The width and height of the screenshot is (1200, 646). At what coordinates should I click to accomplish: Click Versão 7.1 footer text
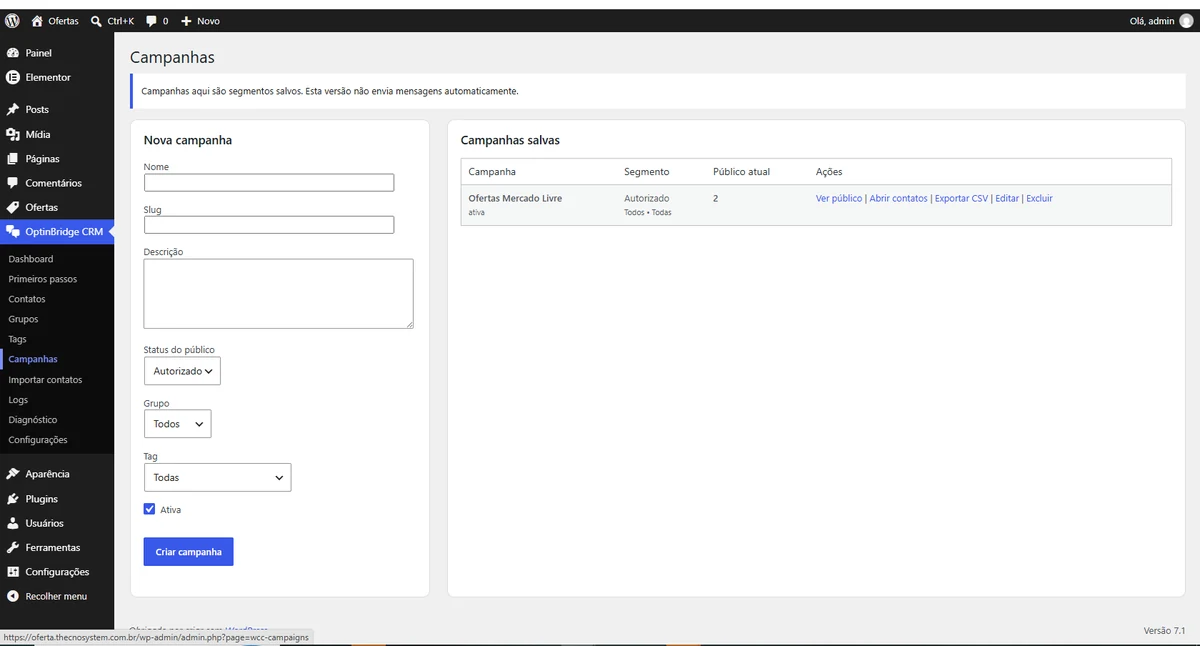coord(1164,631)
